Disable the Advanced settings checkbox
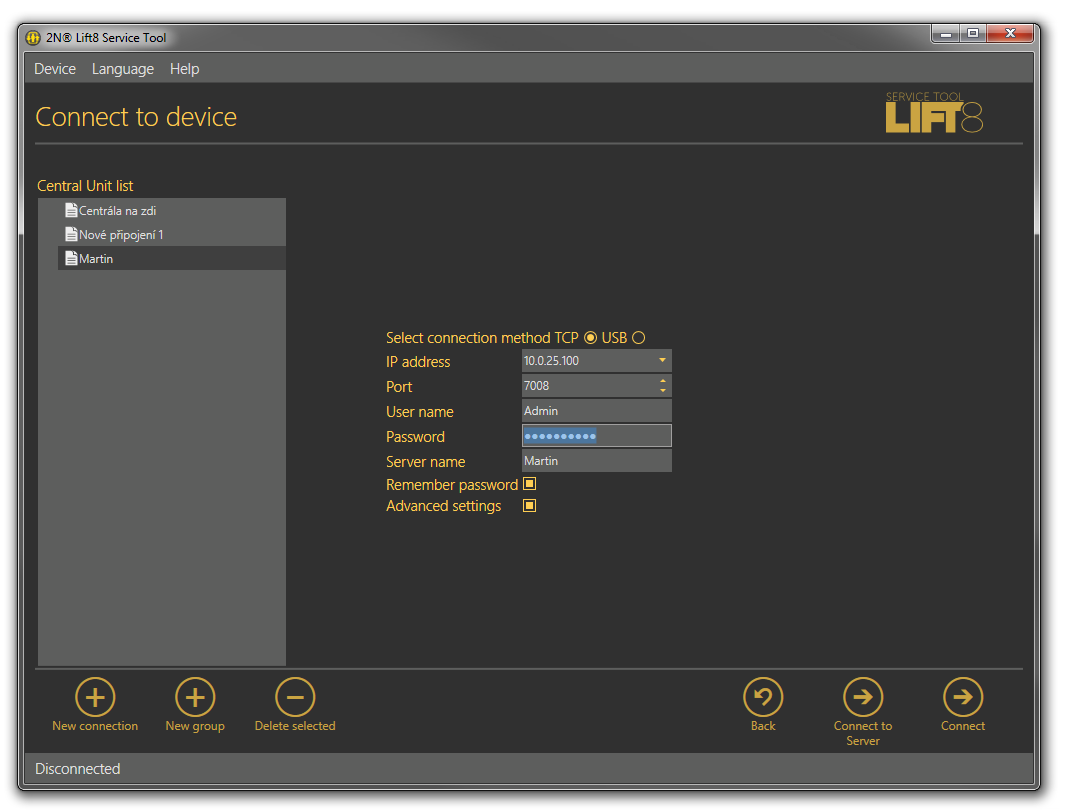 point(530,506)
